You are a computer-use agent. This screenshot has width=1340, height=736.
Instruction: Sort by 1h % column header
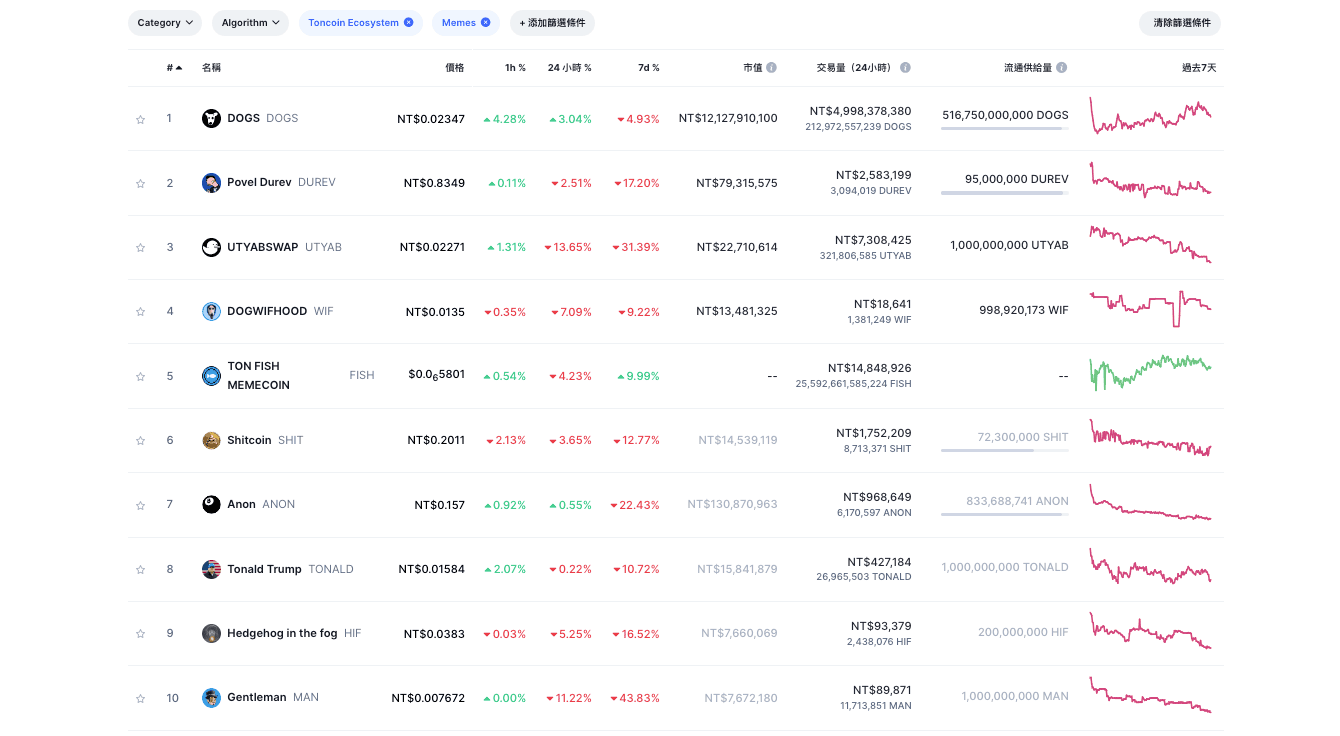click(x=515, y=68)
